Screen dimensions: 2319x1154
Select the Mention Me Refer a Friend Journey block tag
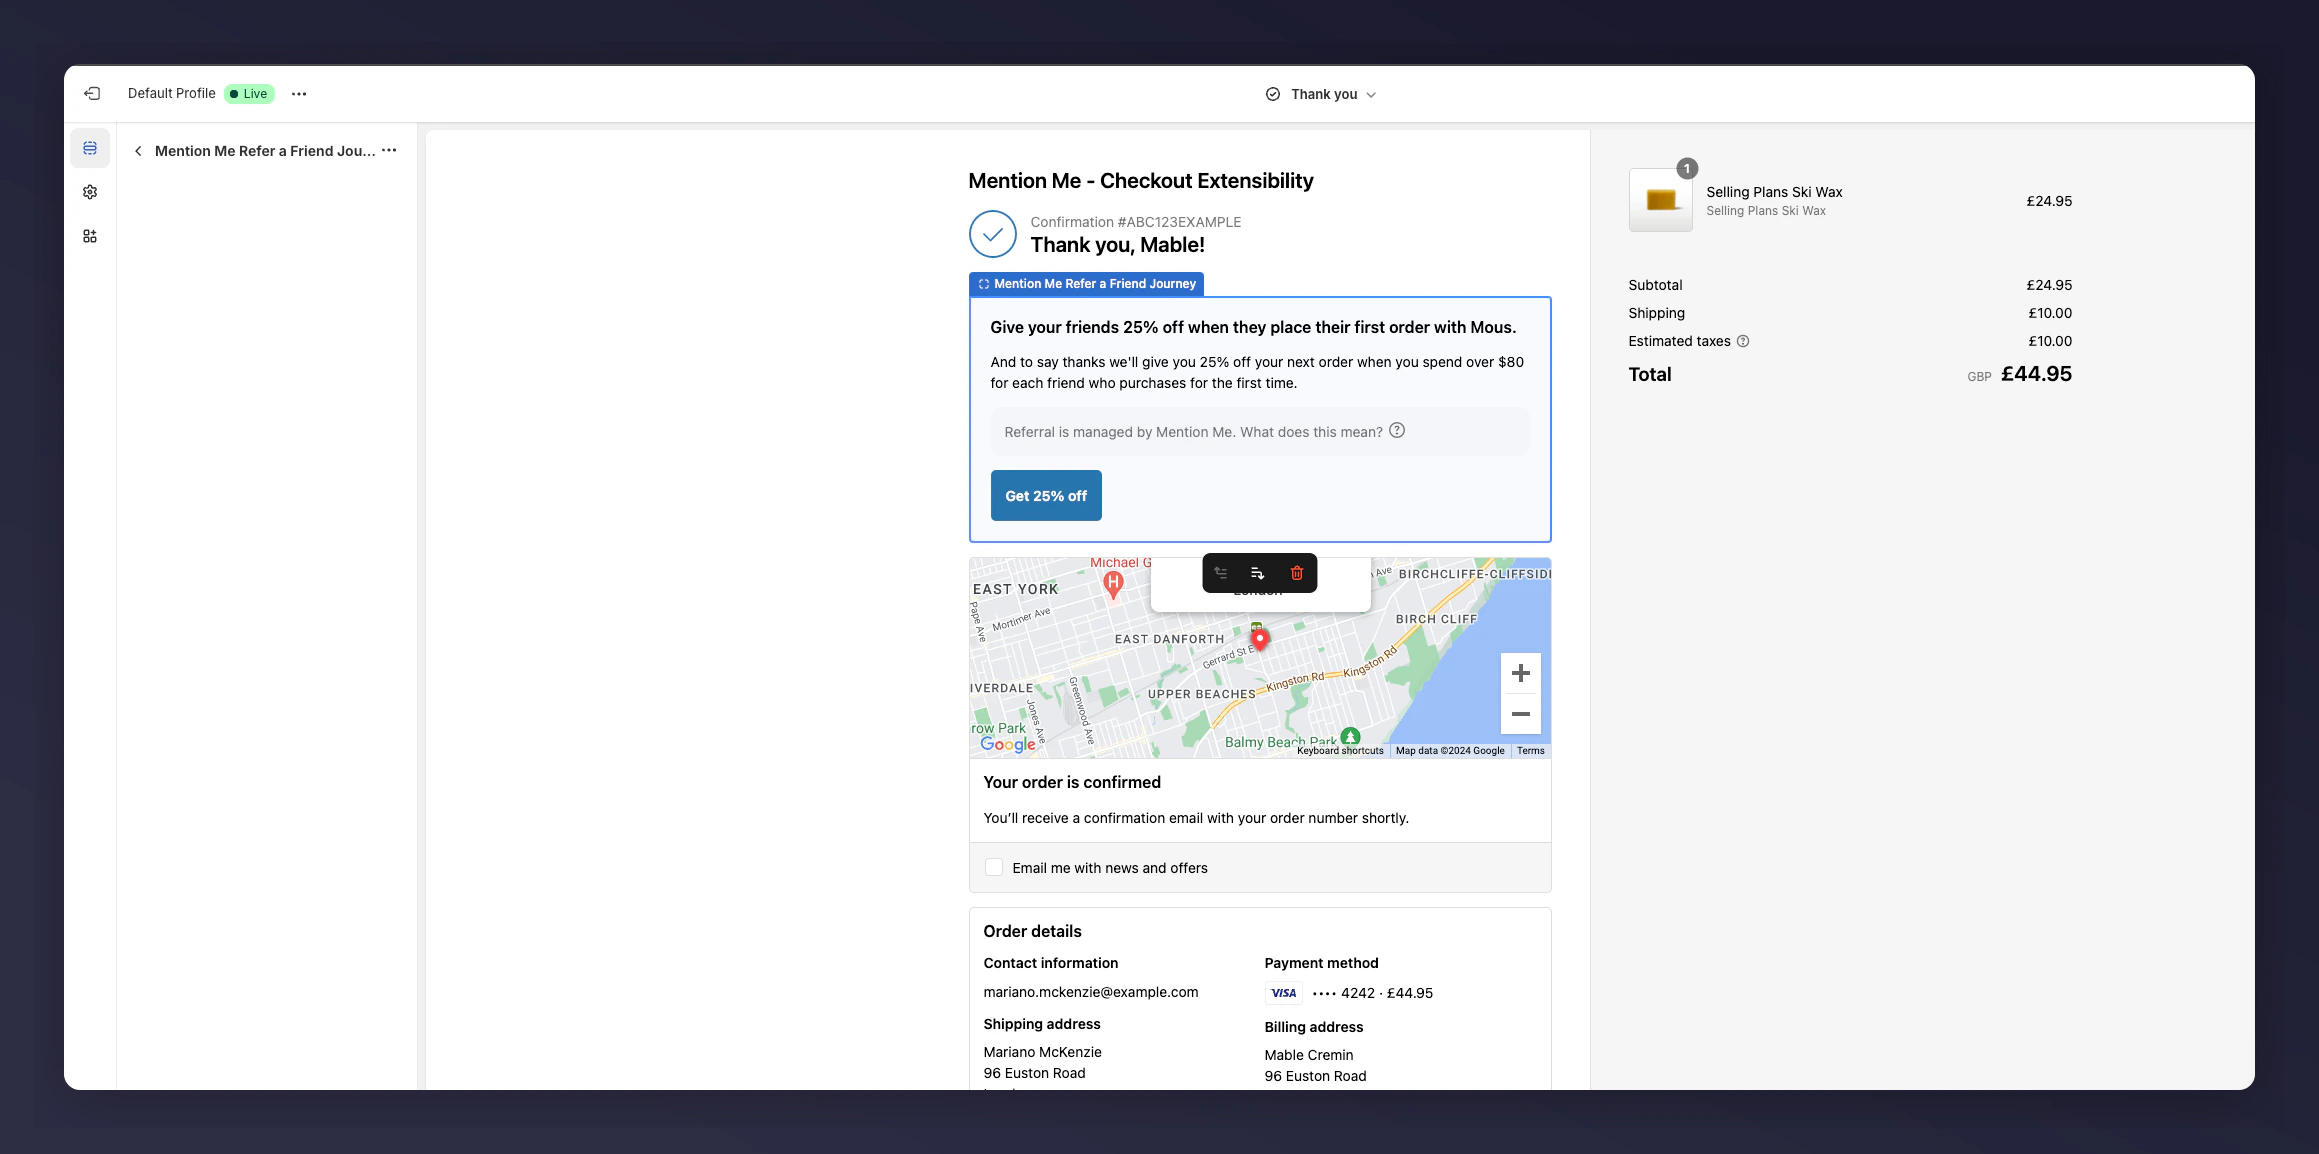click(1086, 284)
